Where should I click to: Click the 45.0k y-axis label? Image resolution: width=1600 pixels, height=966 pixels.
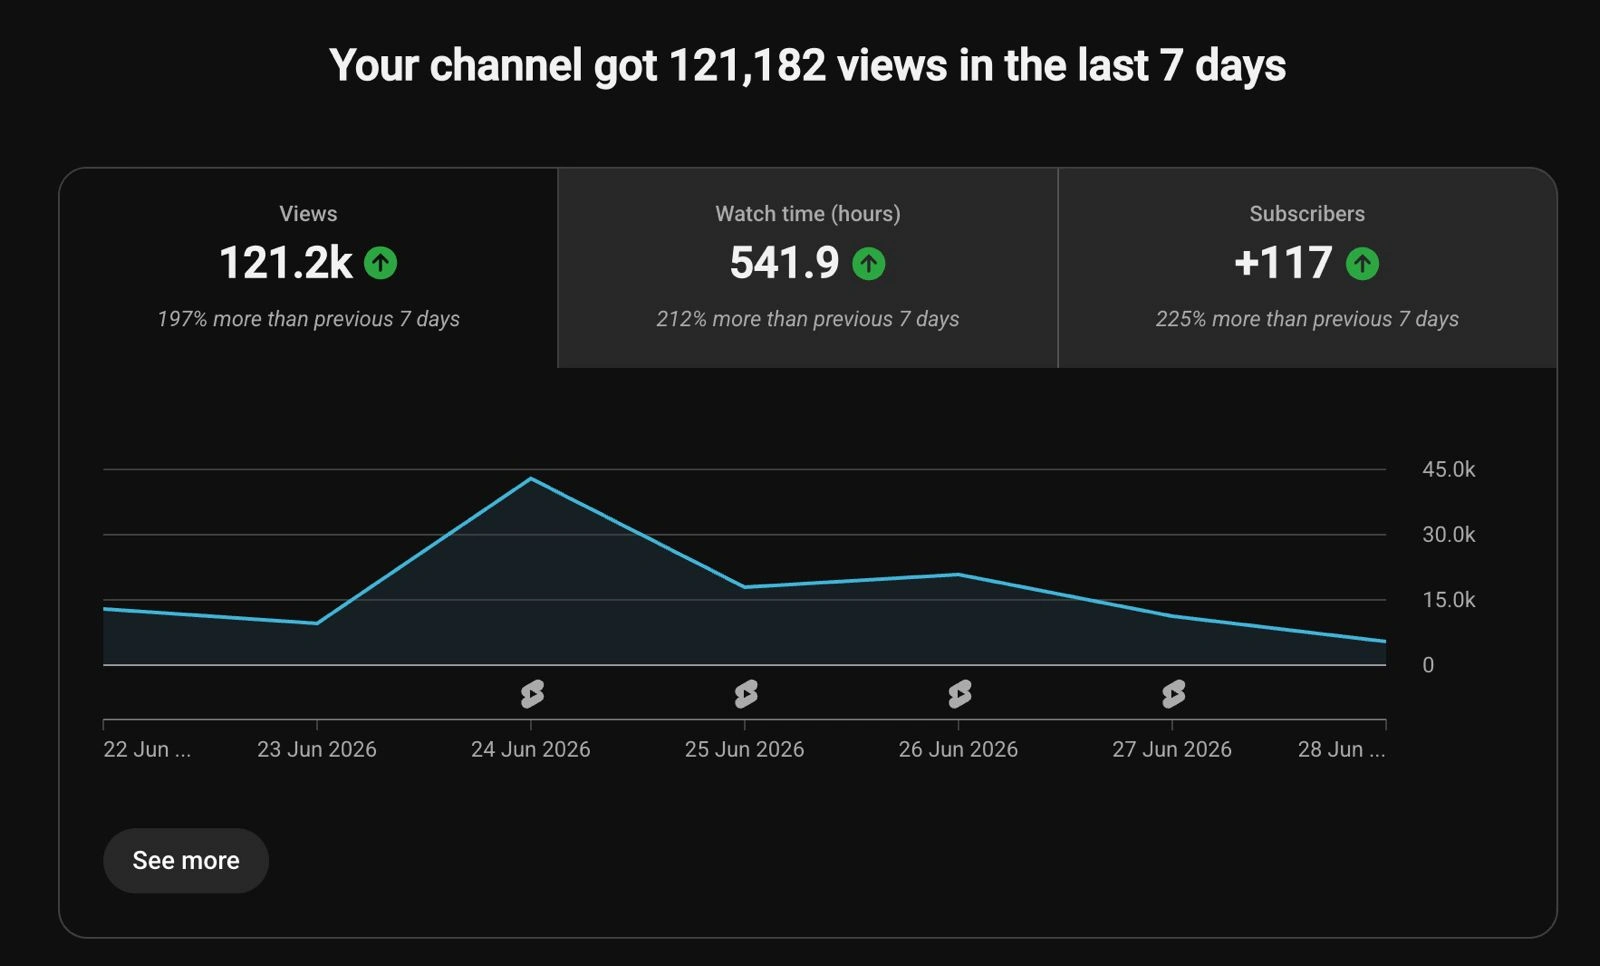(1449, 469)
